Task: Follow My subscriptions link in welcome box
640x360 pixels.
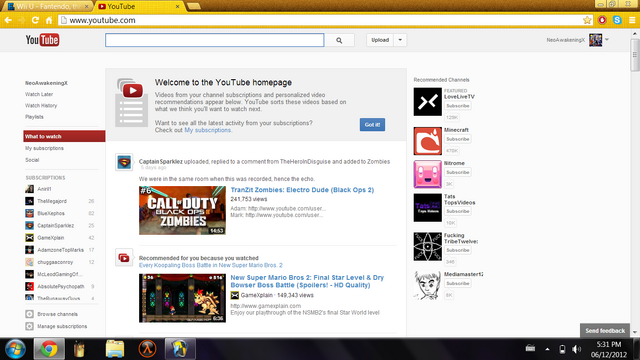Action: tap(208, 130)
